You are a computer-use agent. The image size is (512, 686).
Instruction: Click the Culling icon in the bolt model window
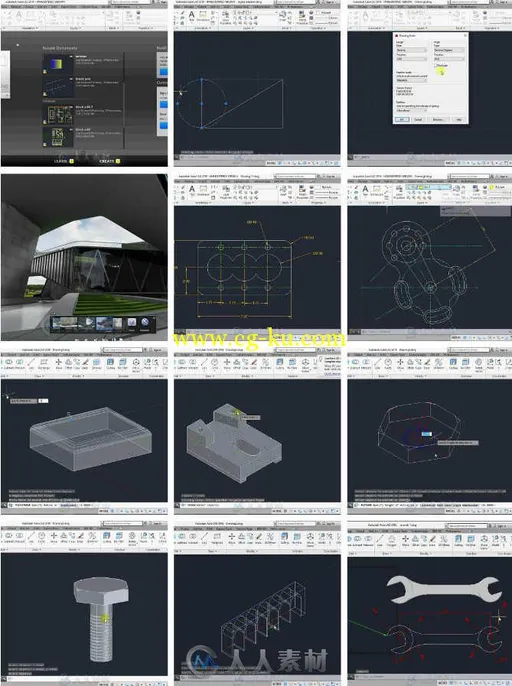pos(107,538)
